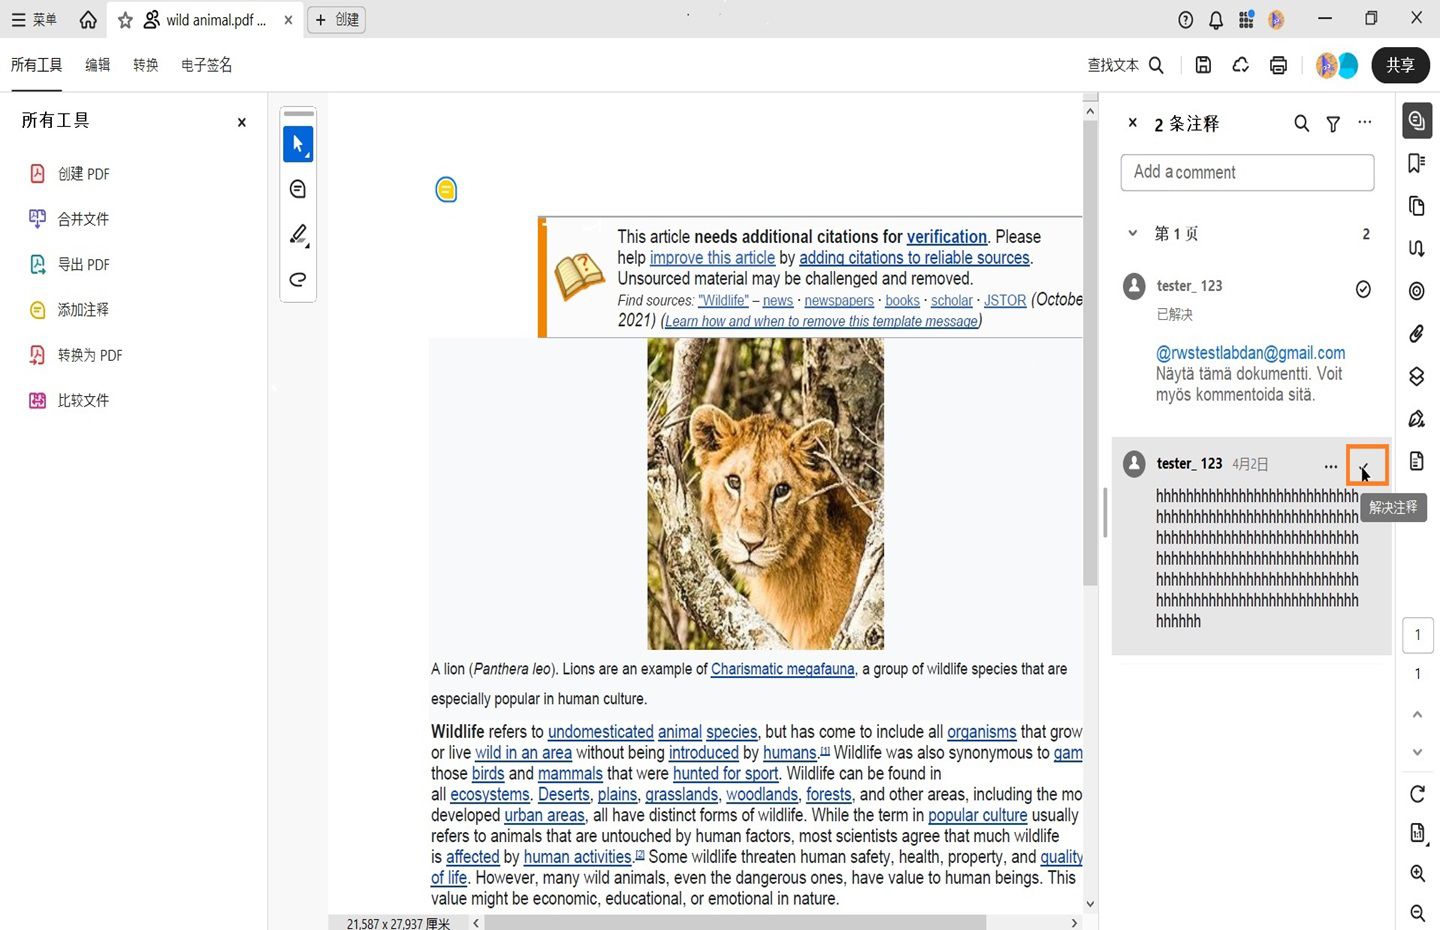This screenshot has height=930, width=1440.
Task: Open the apps grid icon
Action: pos(1246,20)
